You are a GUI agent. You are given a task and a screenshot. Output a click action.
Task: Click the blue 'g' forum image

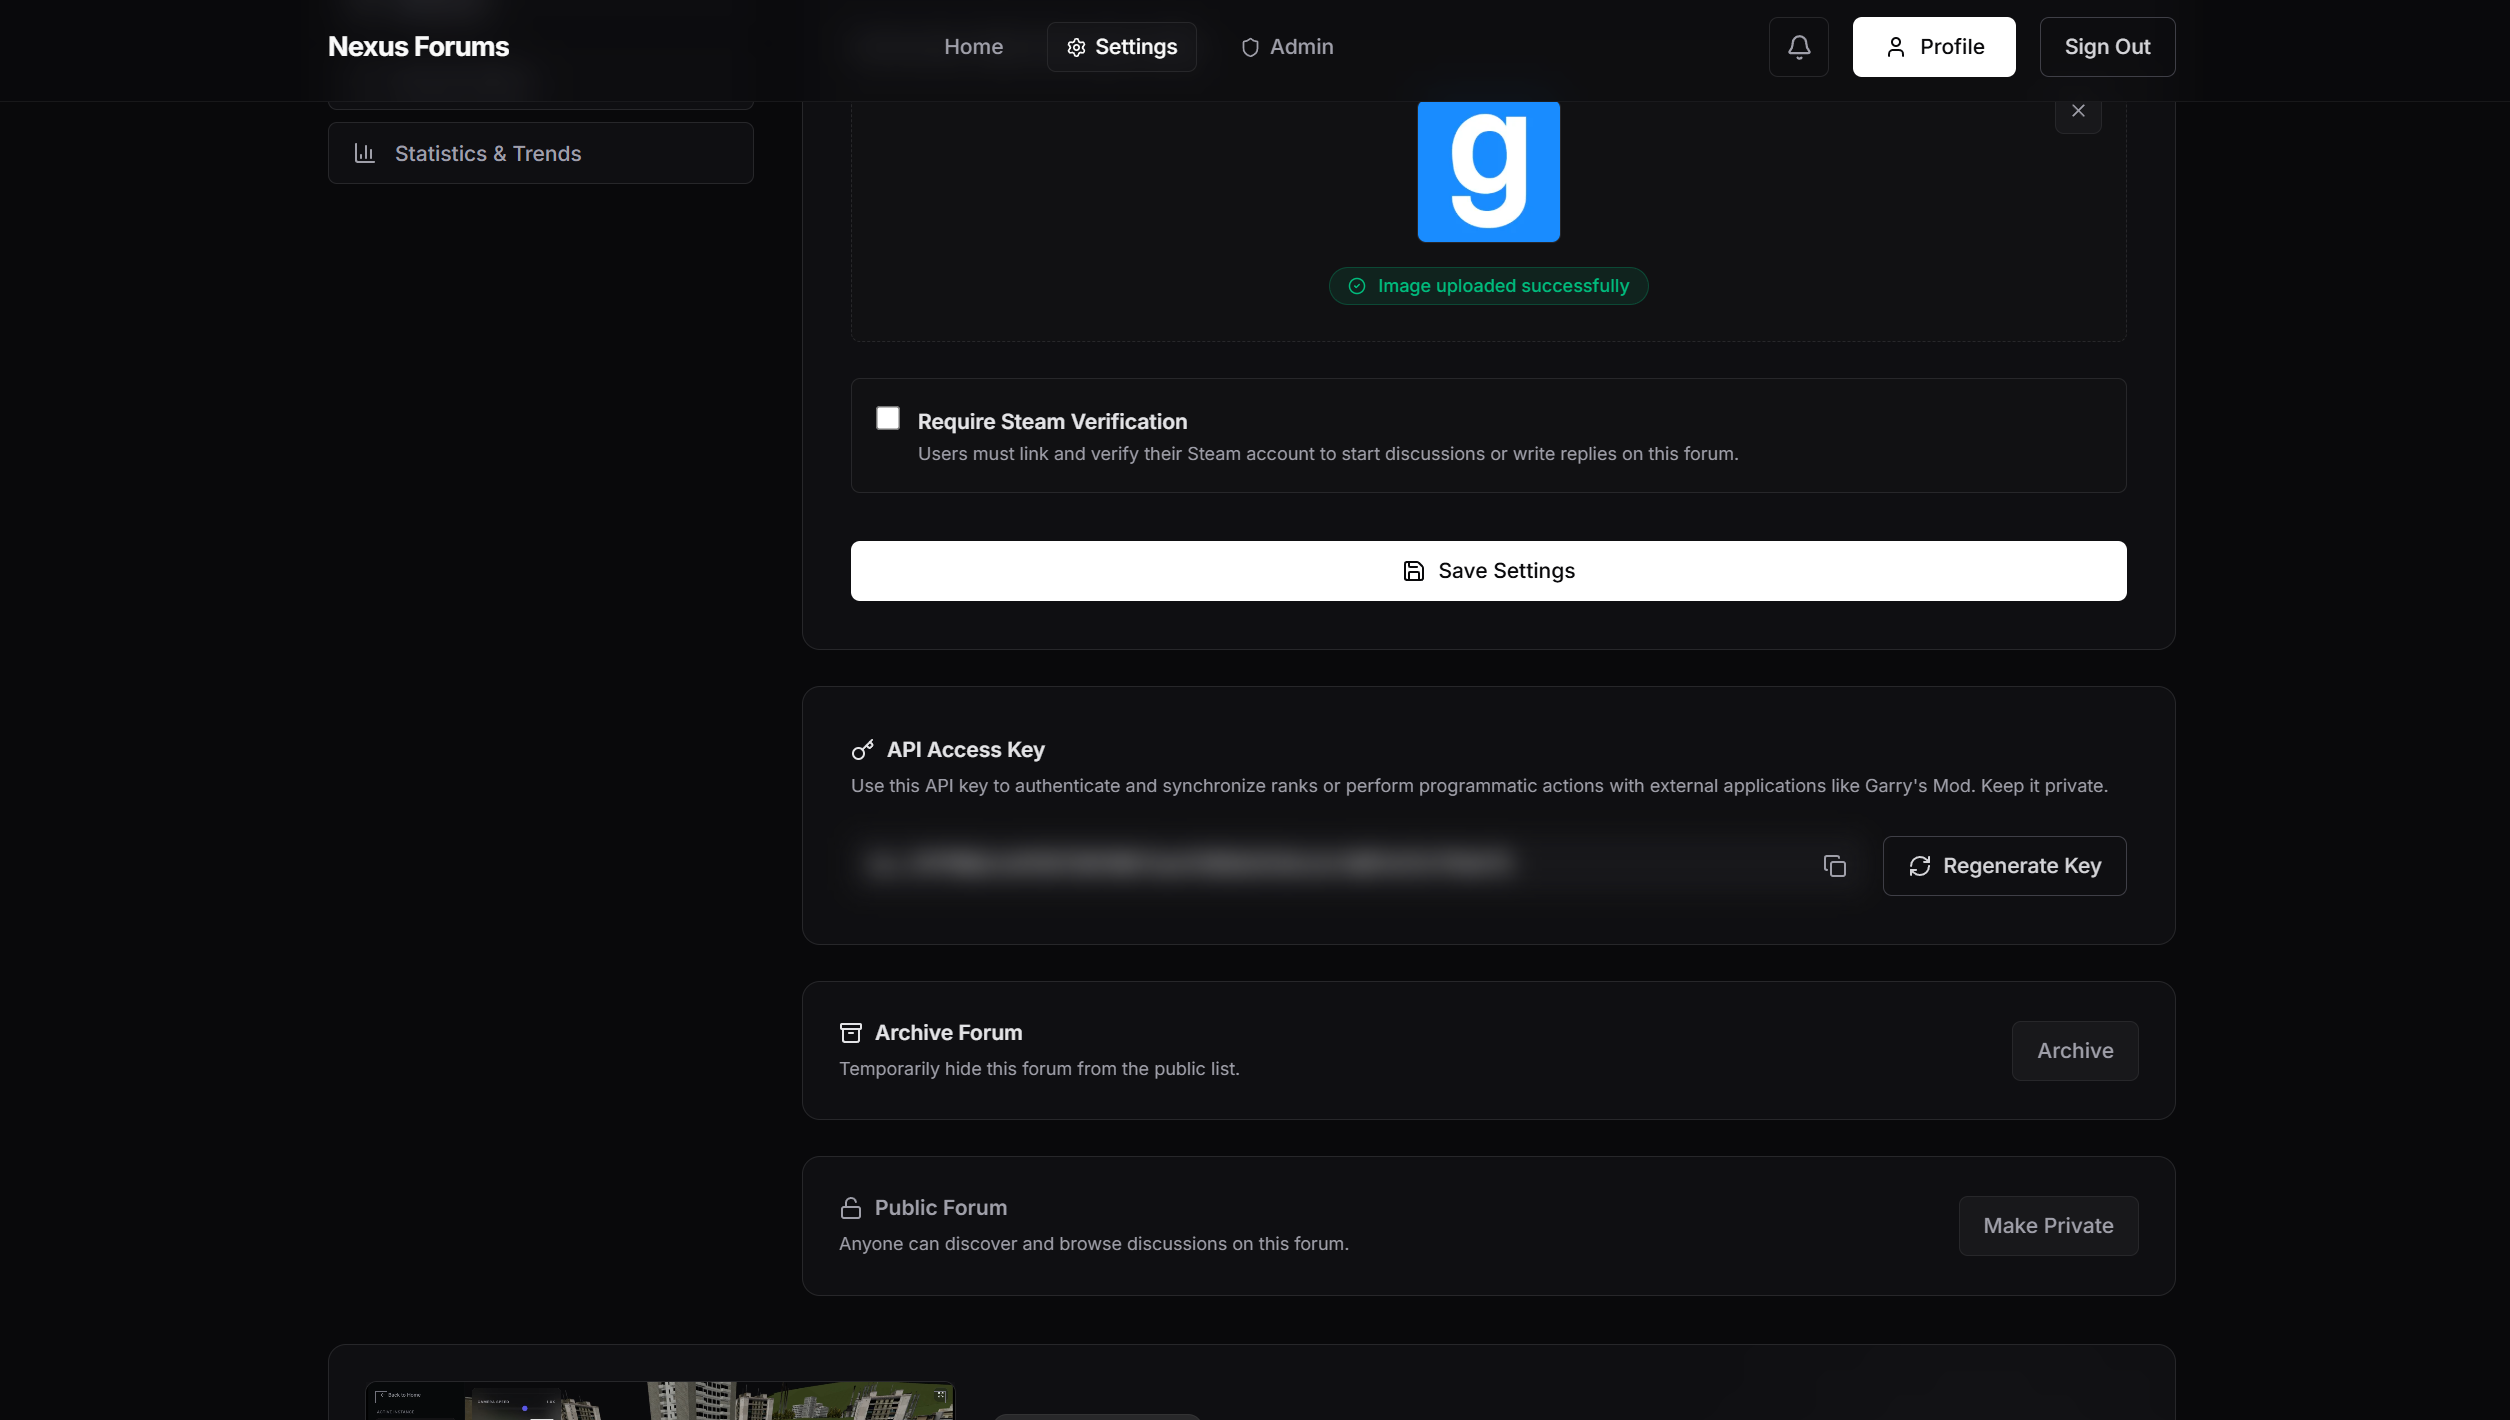1488,171
